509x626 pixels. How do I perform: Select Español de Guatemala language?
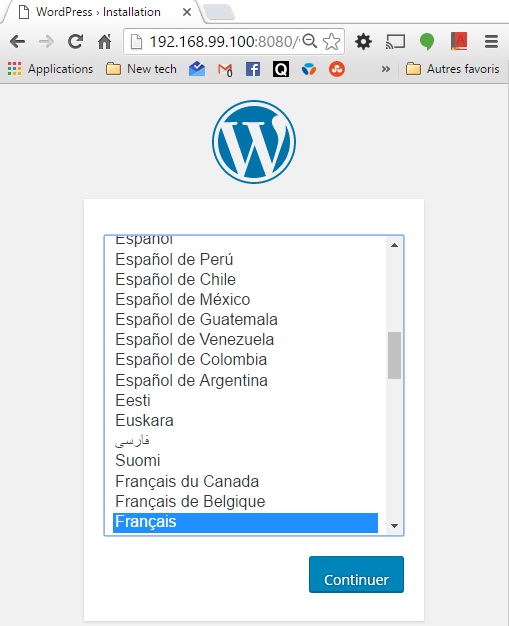(246, 319)
